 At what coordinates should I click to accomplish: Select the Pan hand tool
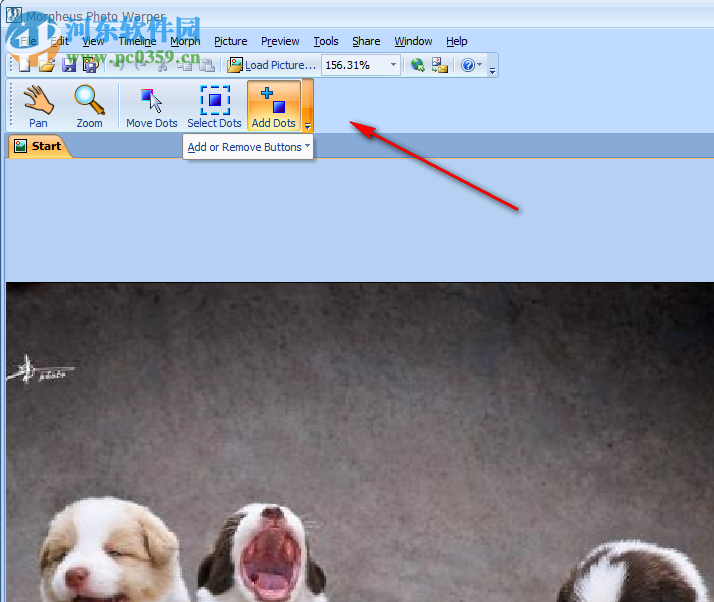pyautogui.click(x=38, y=106)
